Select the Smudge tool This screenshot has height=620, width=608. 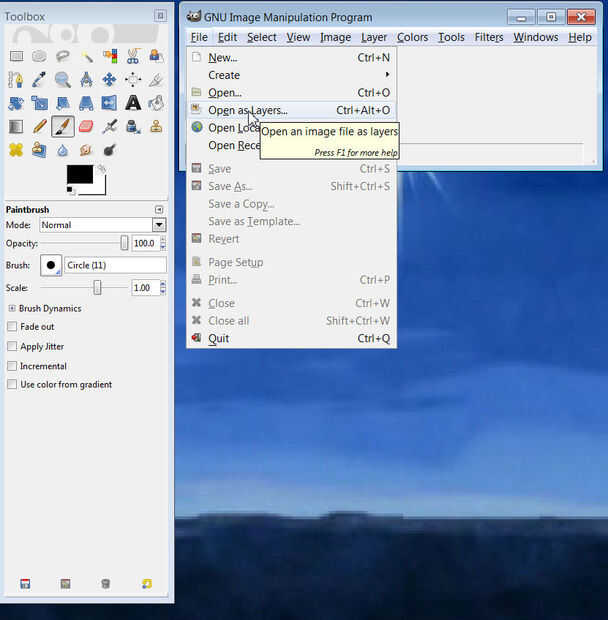(86, 150)
